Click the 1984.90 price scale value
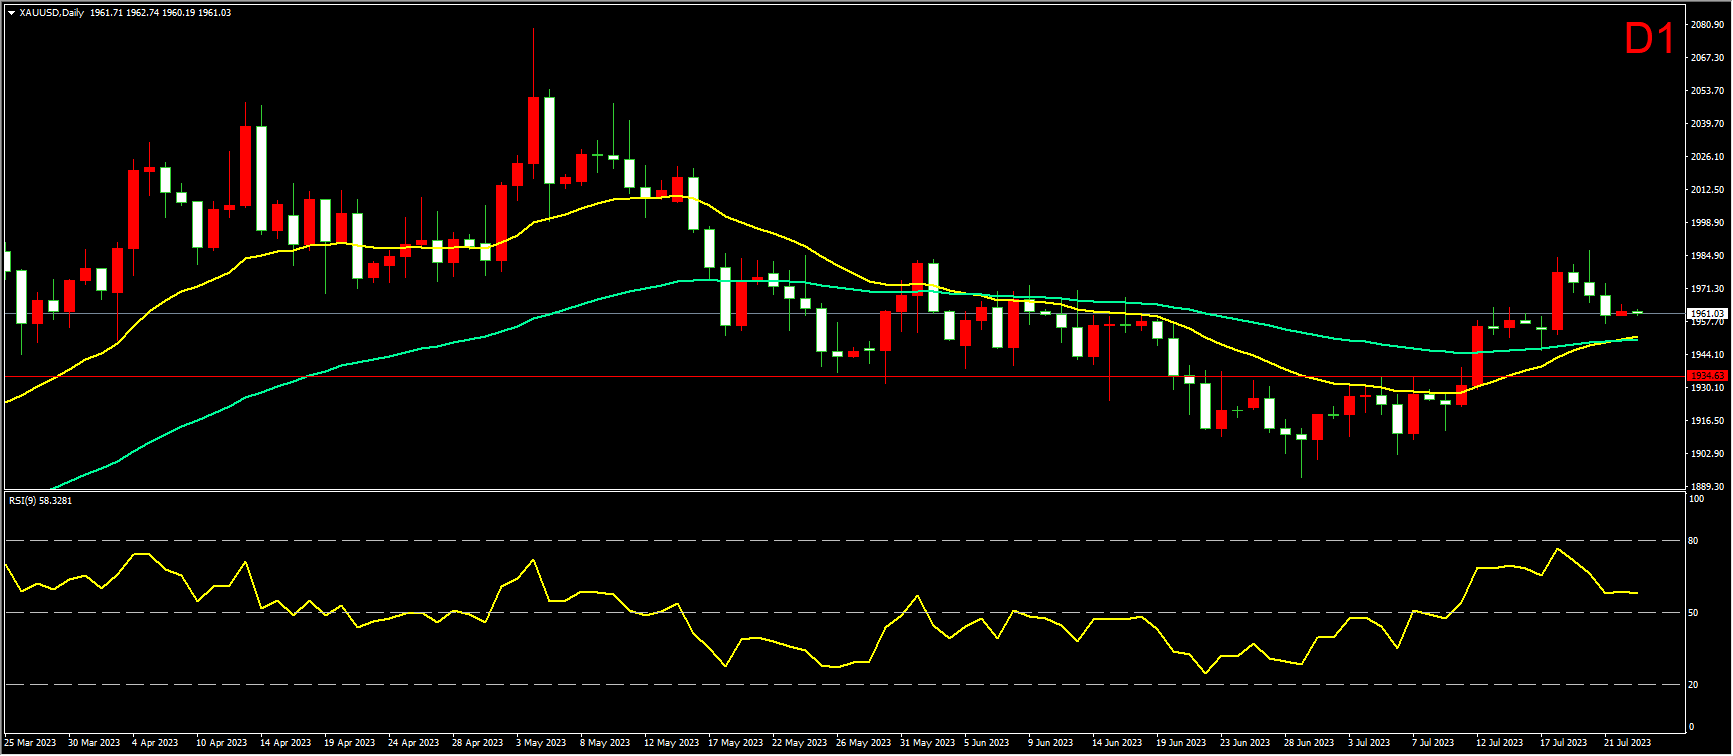The image size is (1733, 756). 1706,256
